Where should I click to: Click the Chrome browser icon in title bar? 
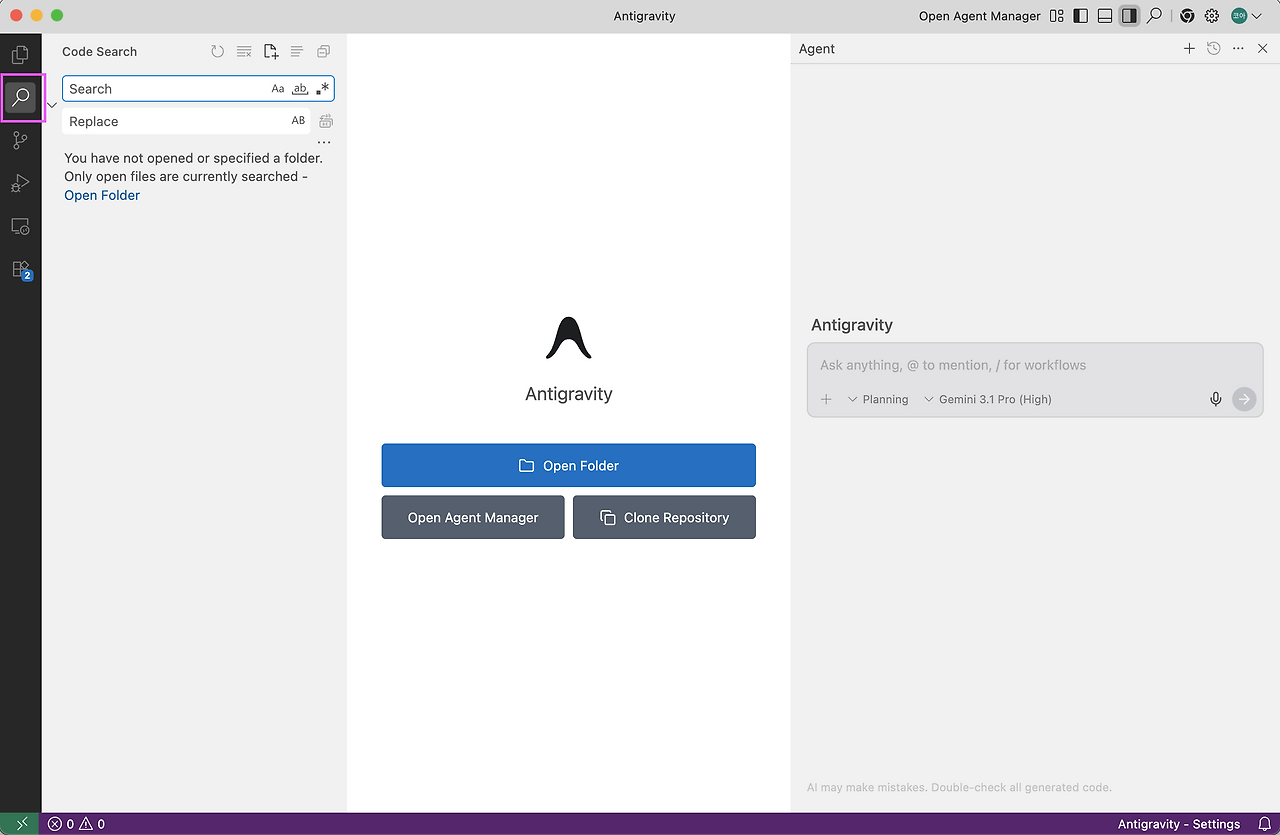click(1187, 16)
